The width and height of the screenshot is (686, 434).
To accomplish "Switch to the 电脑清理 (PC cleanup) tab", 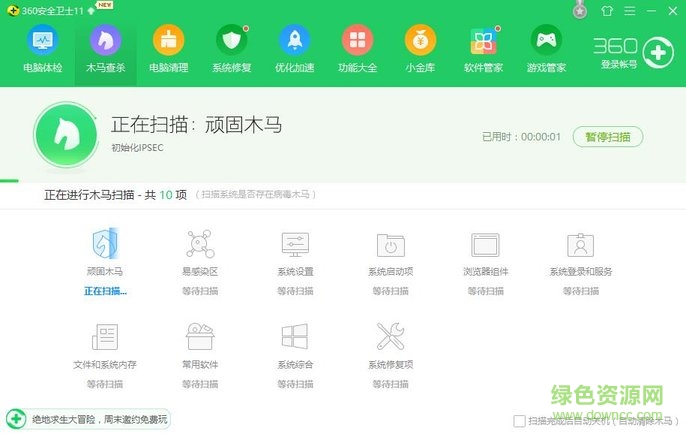I will (168, 49).
